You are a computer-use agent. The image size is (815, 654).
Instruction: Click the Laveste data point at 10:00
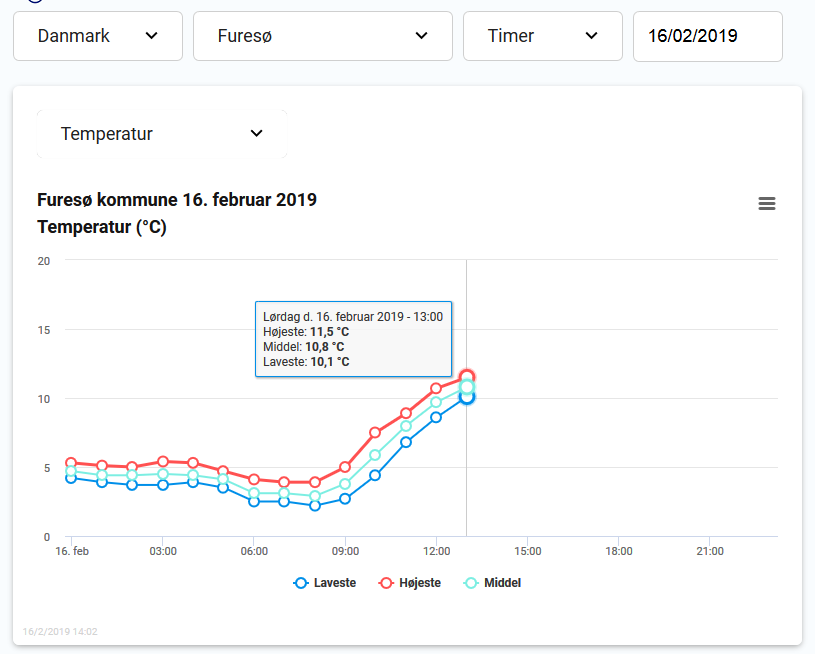[x=375, y=475]
